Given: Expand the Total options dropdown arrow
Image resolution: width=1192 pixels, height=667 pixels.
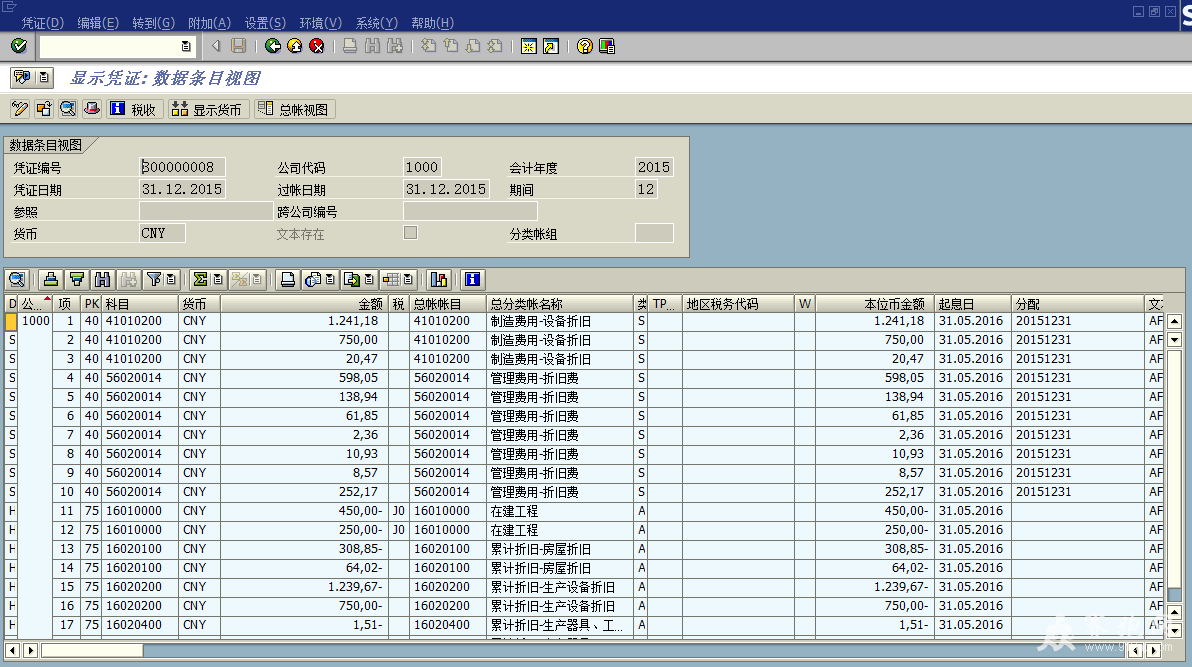Looking at the screenshot, I should tap(218, 280).
